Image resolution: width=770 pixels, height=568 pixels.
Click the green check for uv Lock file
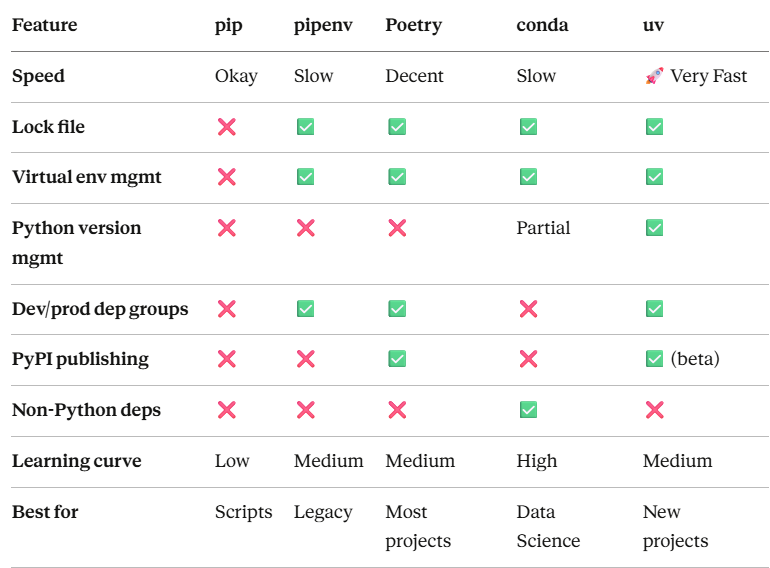655,127
